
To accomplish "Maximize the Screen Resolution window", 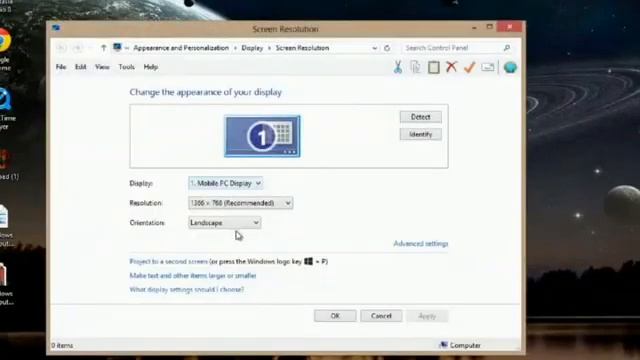I will (x=489, y=27).
